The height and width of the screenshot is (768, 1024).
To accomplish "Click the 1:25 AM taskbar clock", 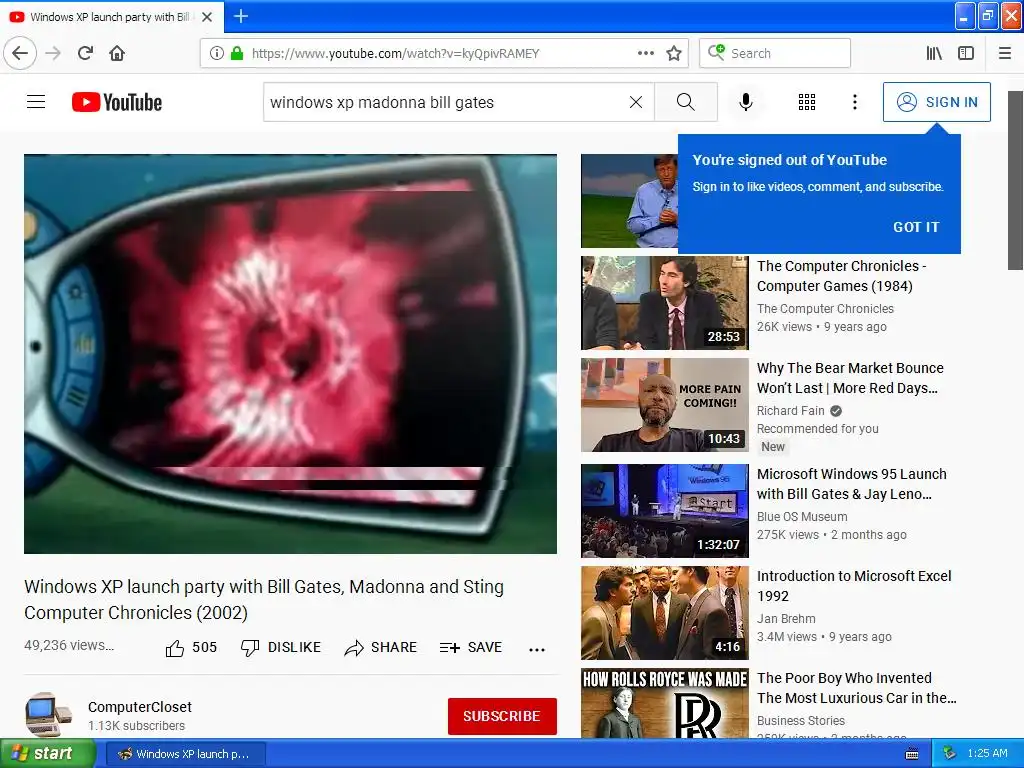I will click(x=987, y=754).
